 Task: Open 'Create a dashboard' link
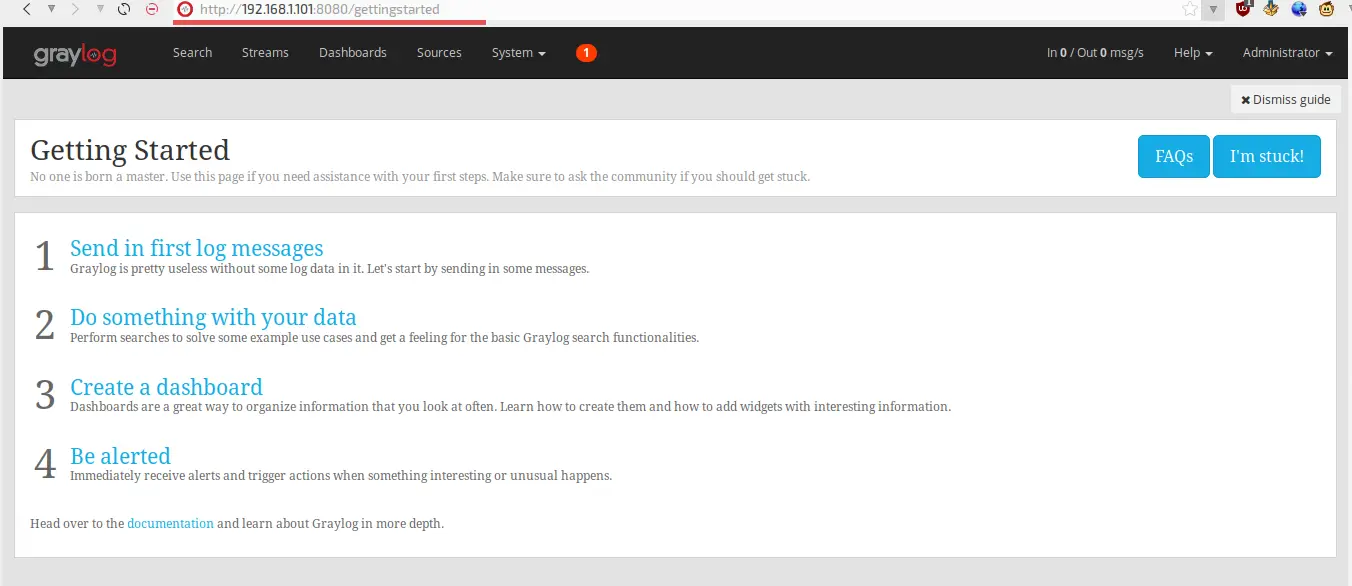(166, 387)
